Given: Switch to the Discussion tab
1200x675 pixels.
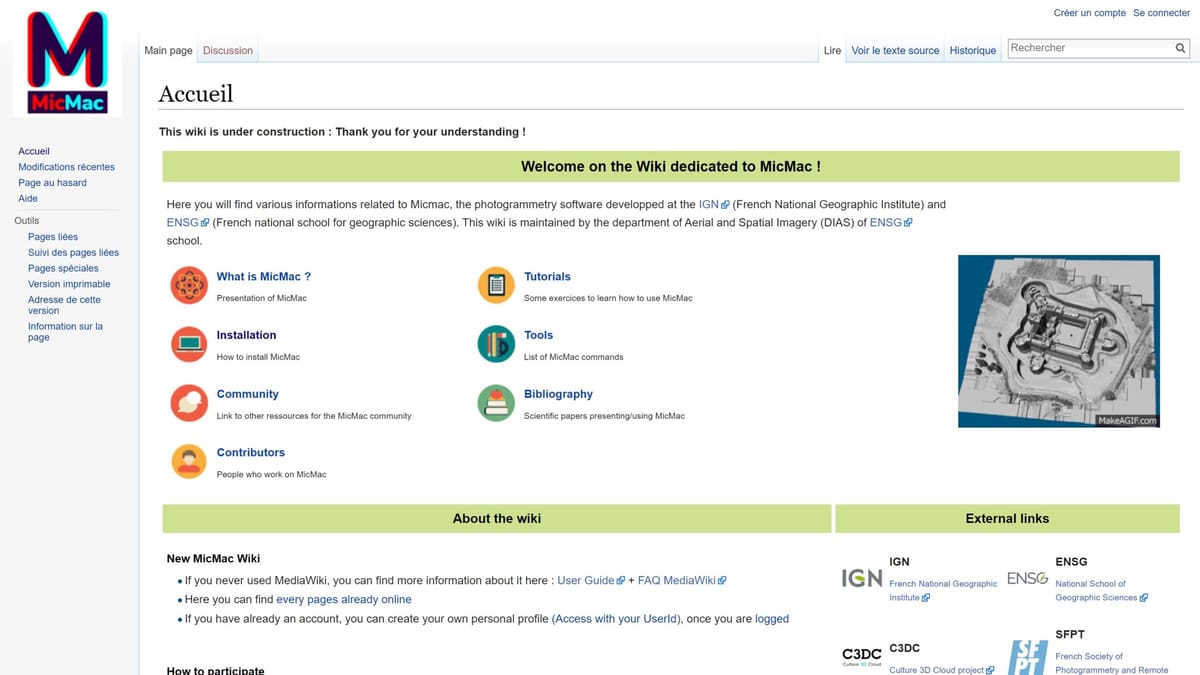Looking at the screenshot, I should (228, 50).
